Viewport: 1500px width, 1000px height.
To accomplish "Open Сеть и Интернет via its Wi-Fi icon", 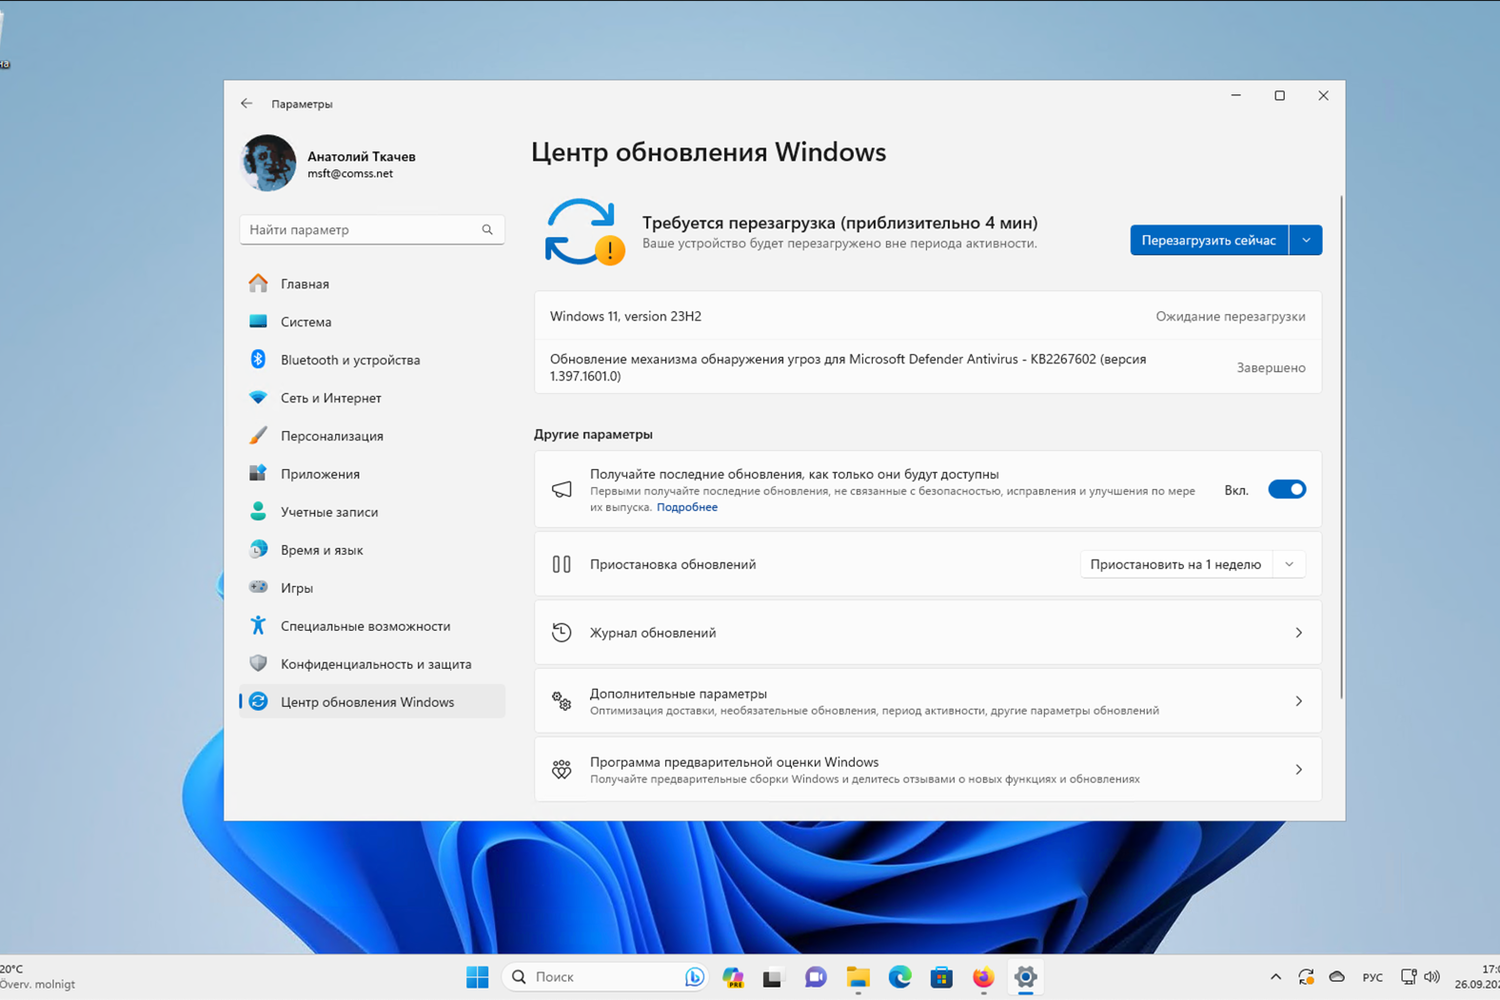I will coord(258,398).
